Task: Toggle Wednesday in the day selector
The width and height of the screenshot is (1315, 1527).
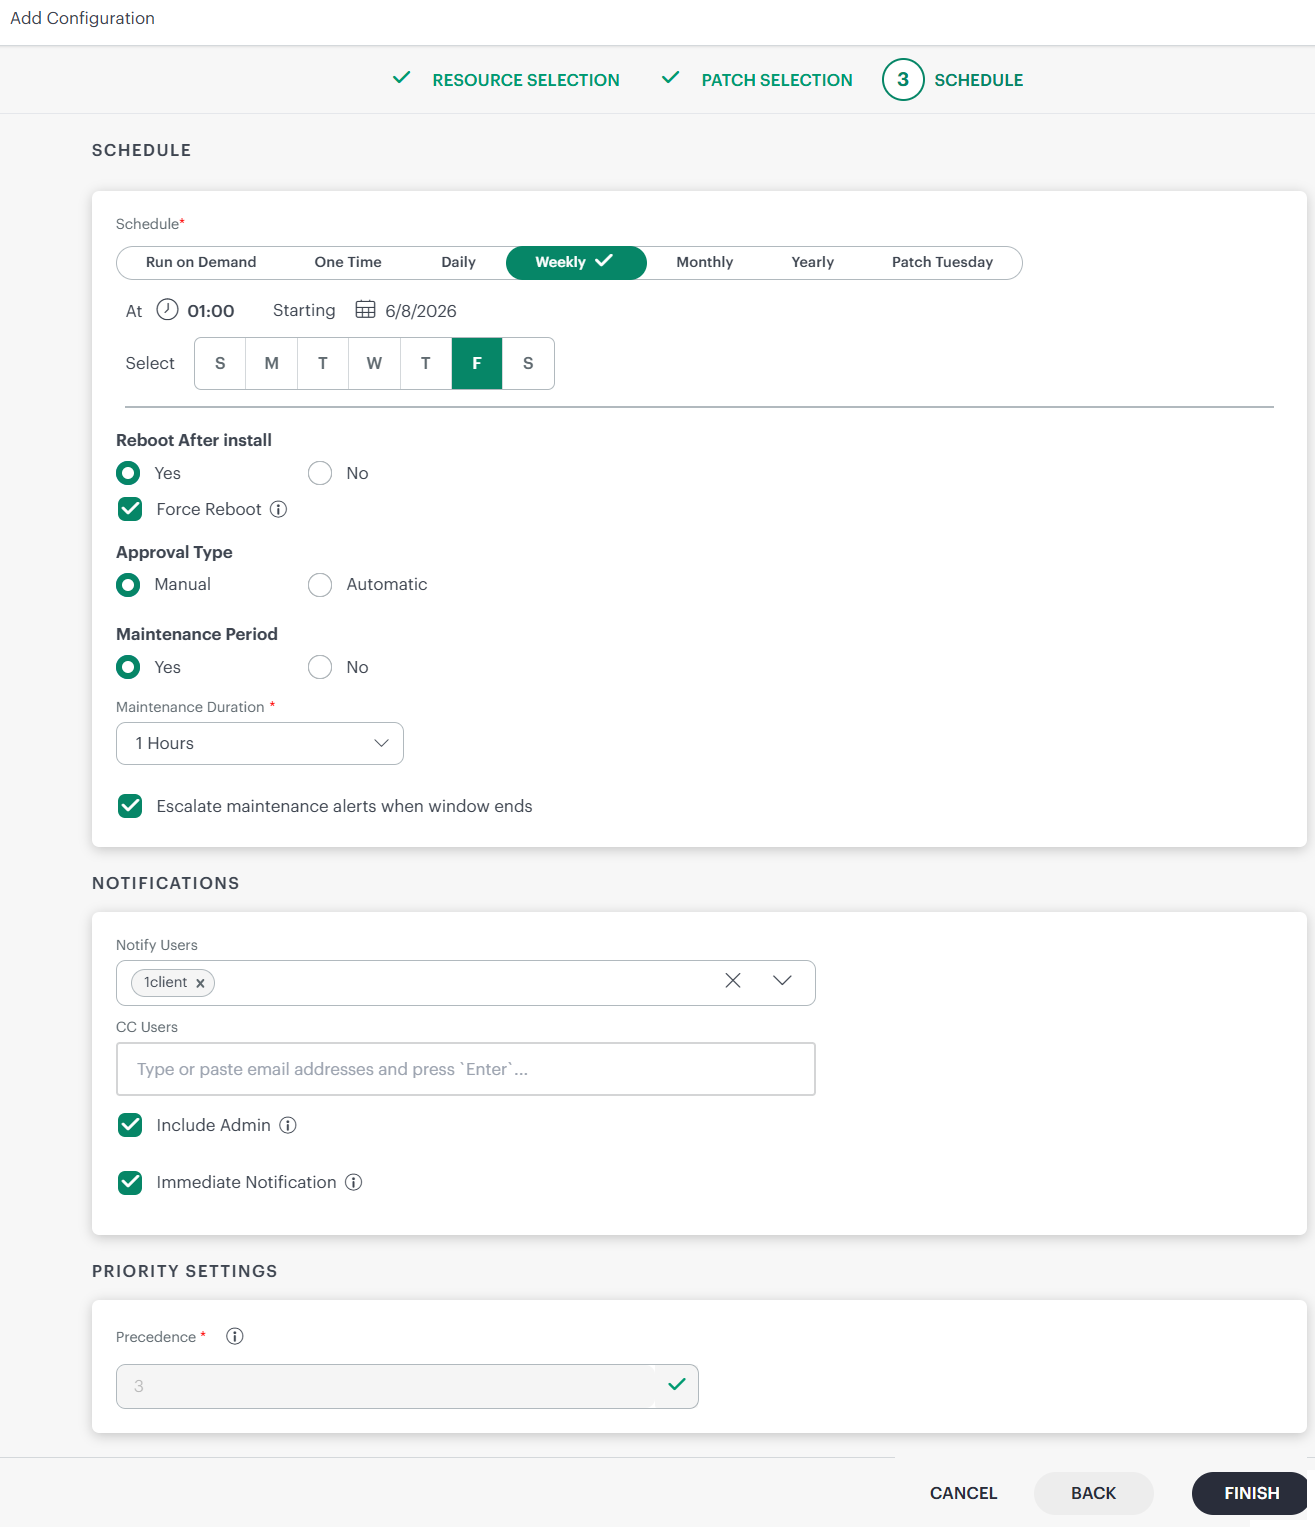Action: pos(374,363)
